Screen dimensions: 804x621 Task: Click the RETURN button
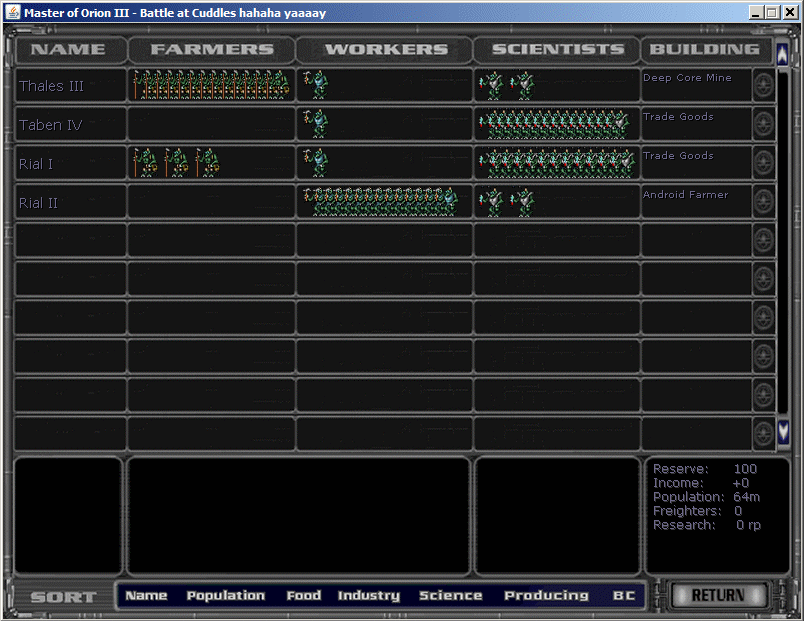tap(718, 595)
